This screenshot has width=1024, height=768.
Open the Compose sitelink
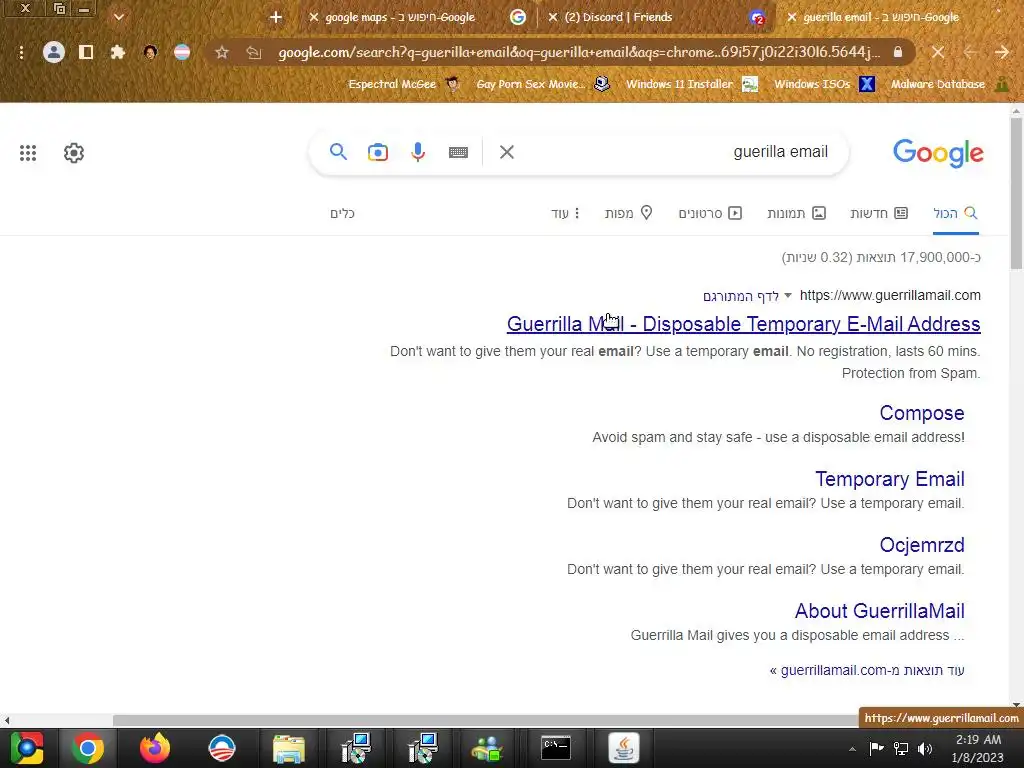pos(921,413)
